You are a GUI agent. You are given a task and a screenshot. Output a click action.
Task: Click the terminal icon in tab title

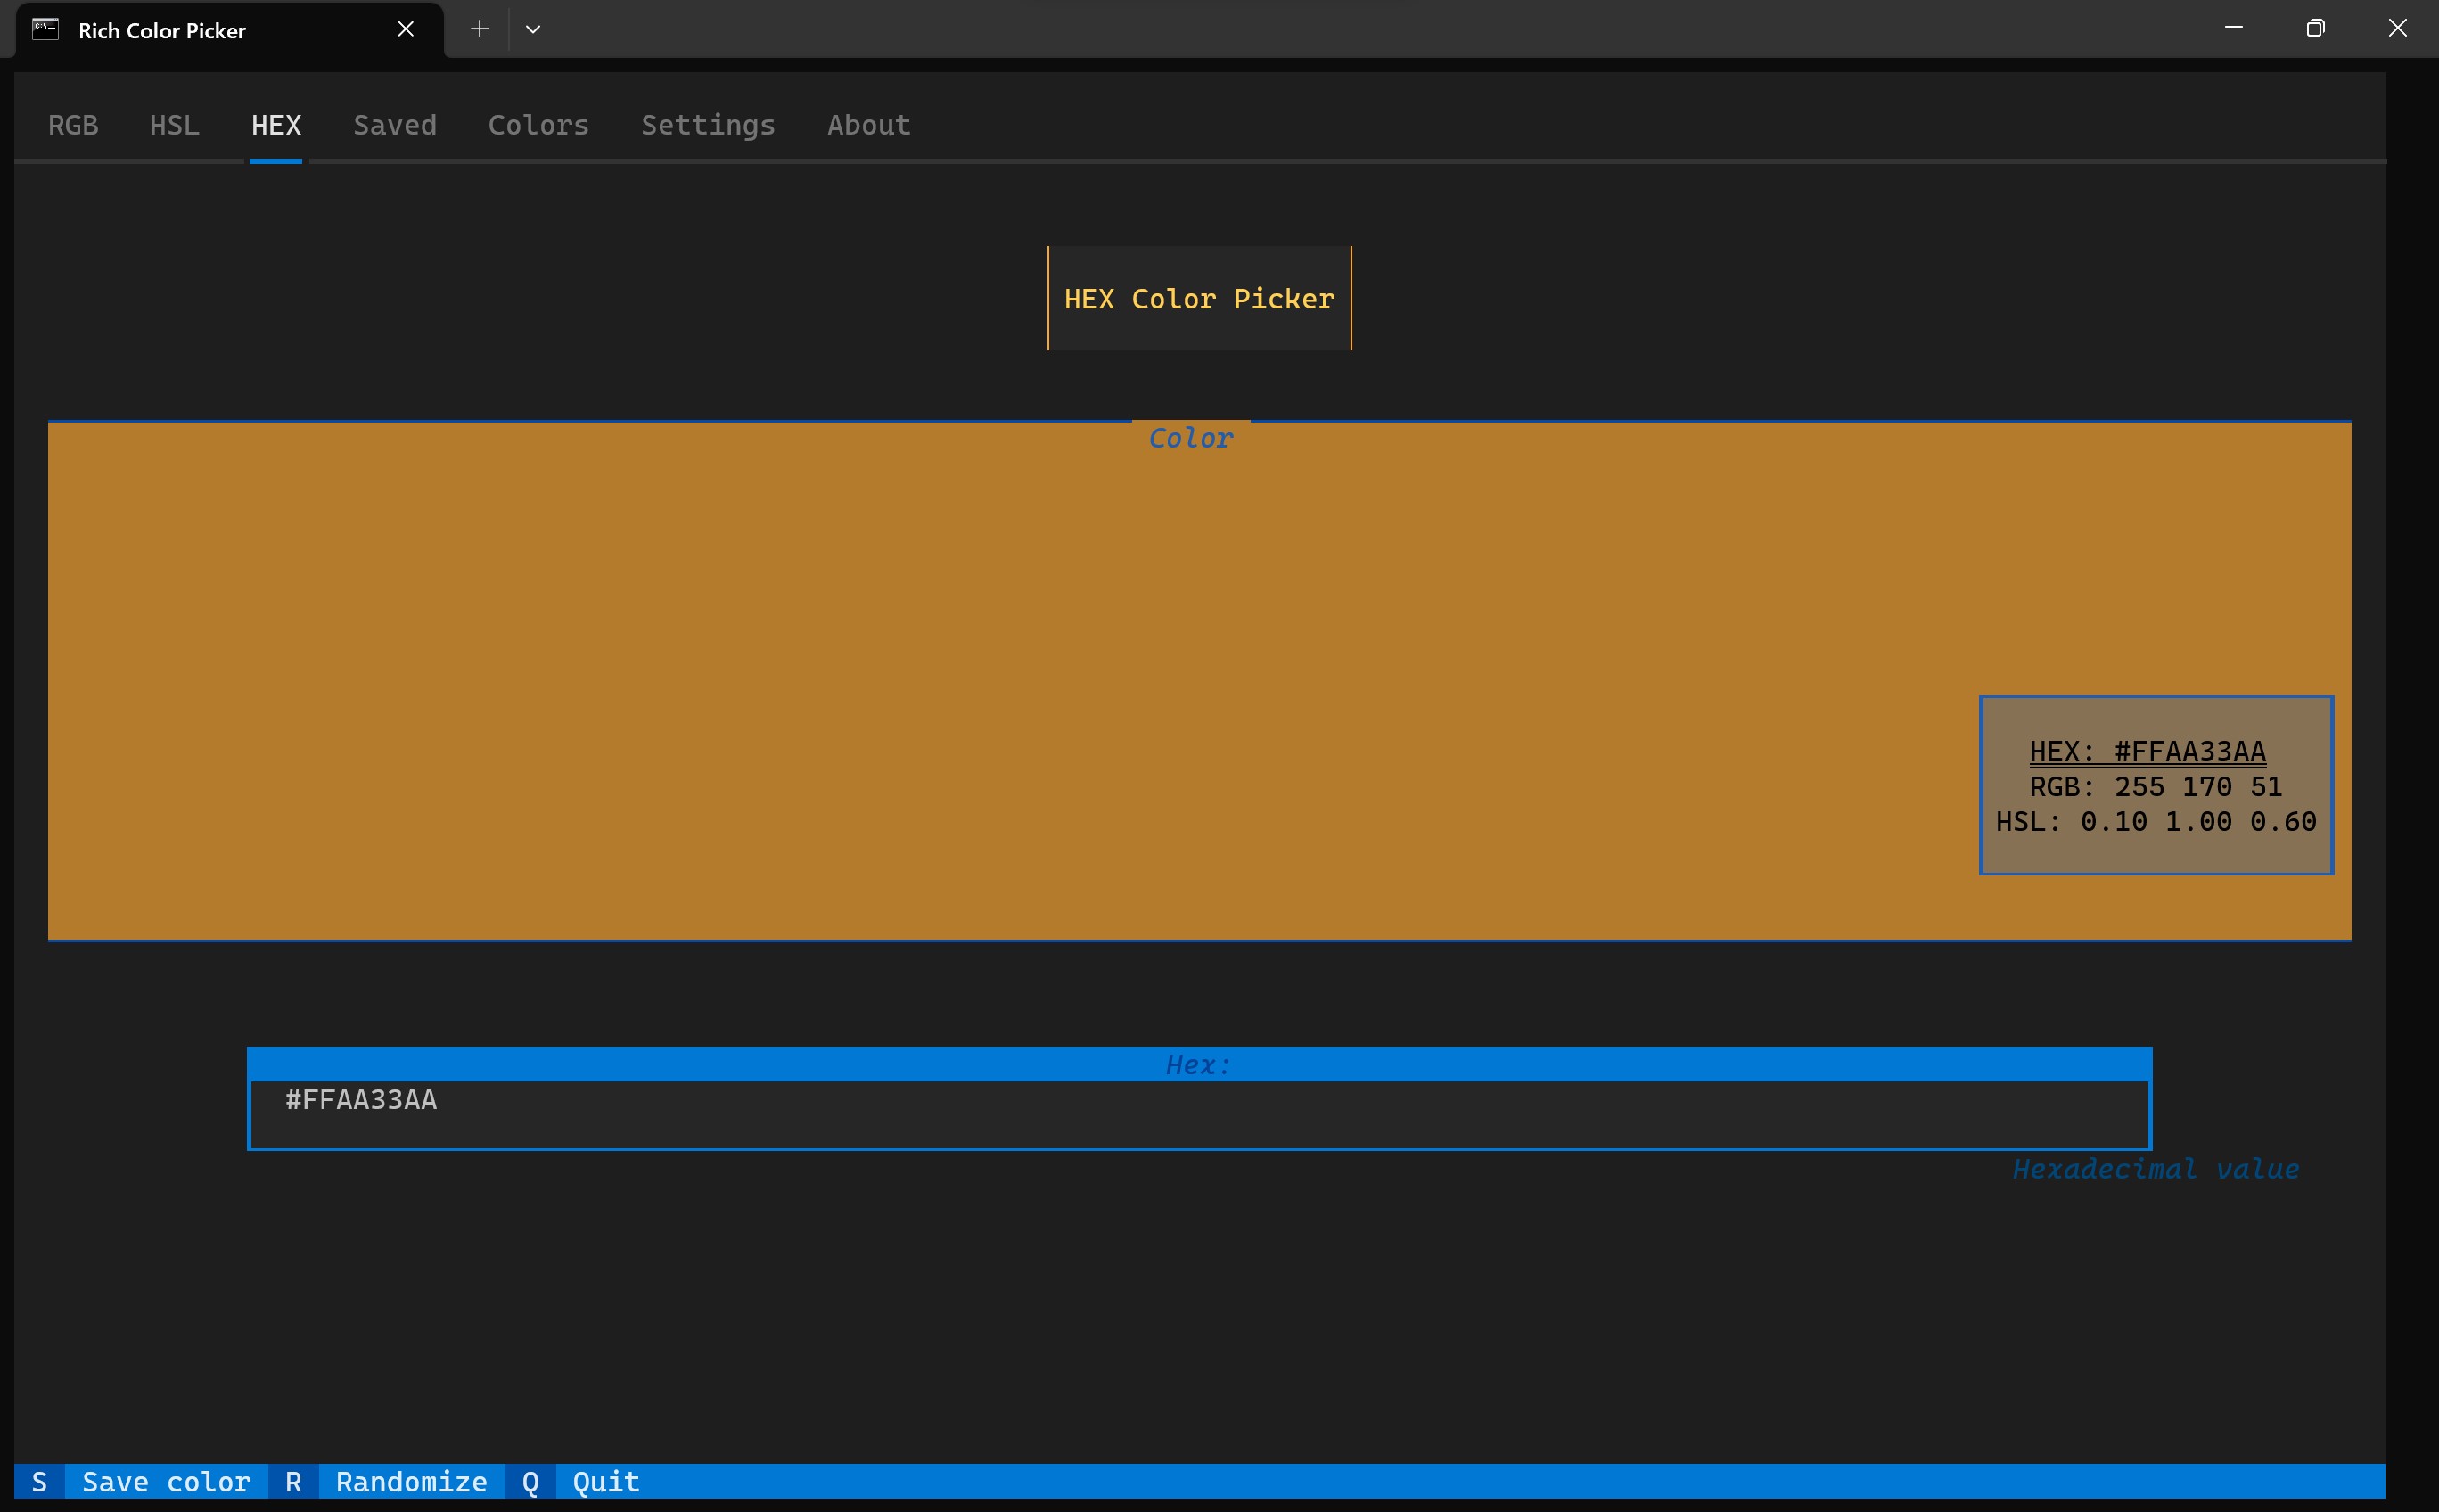pyautogui.click(x=45, y=29)
